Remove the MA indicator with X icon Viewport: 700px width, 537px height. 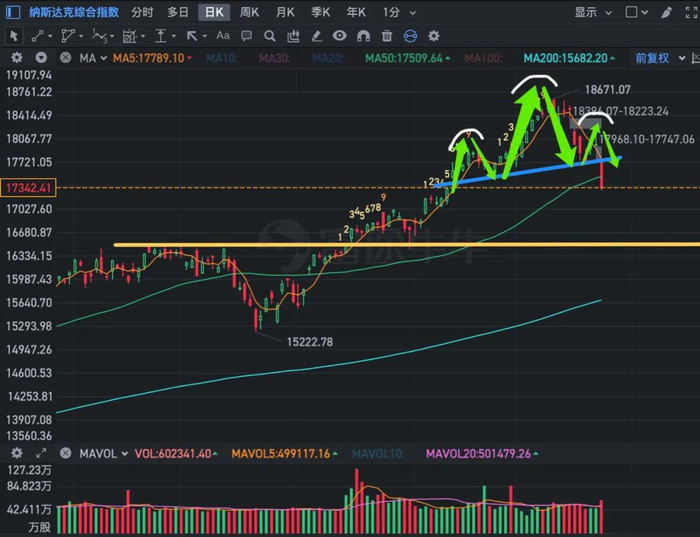[x=66, y=58]
